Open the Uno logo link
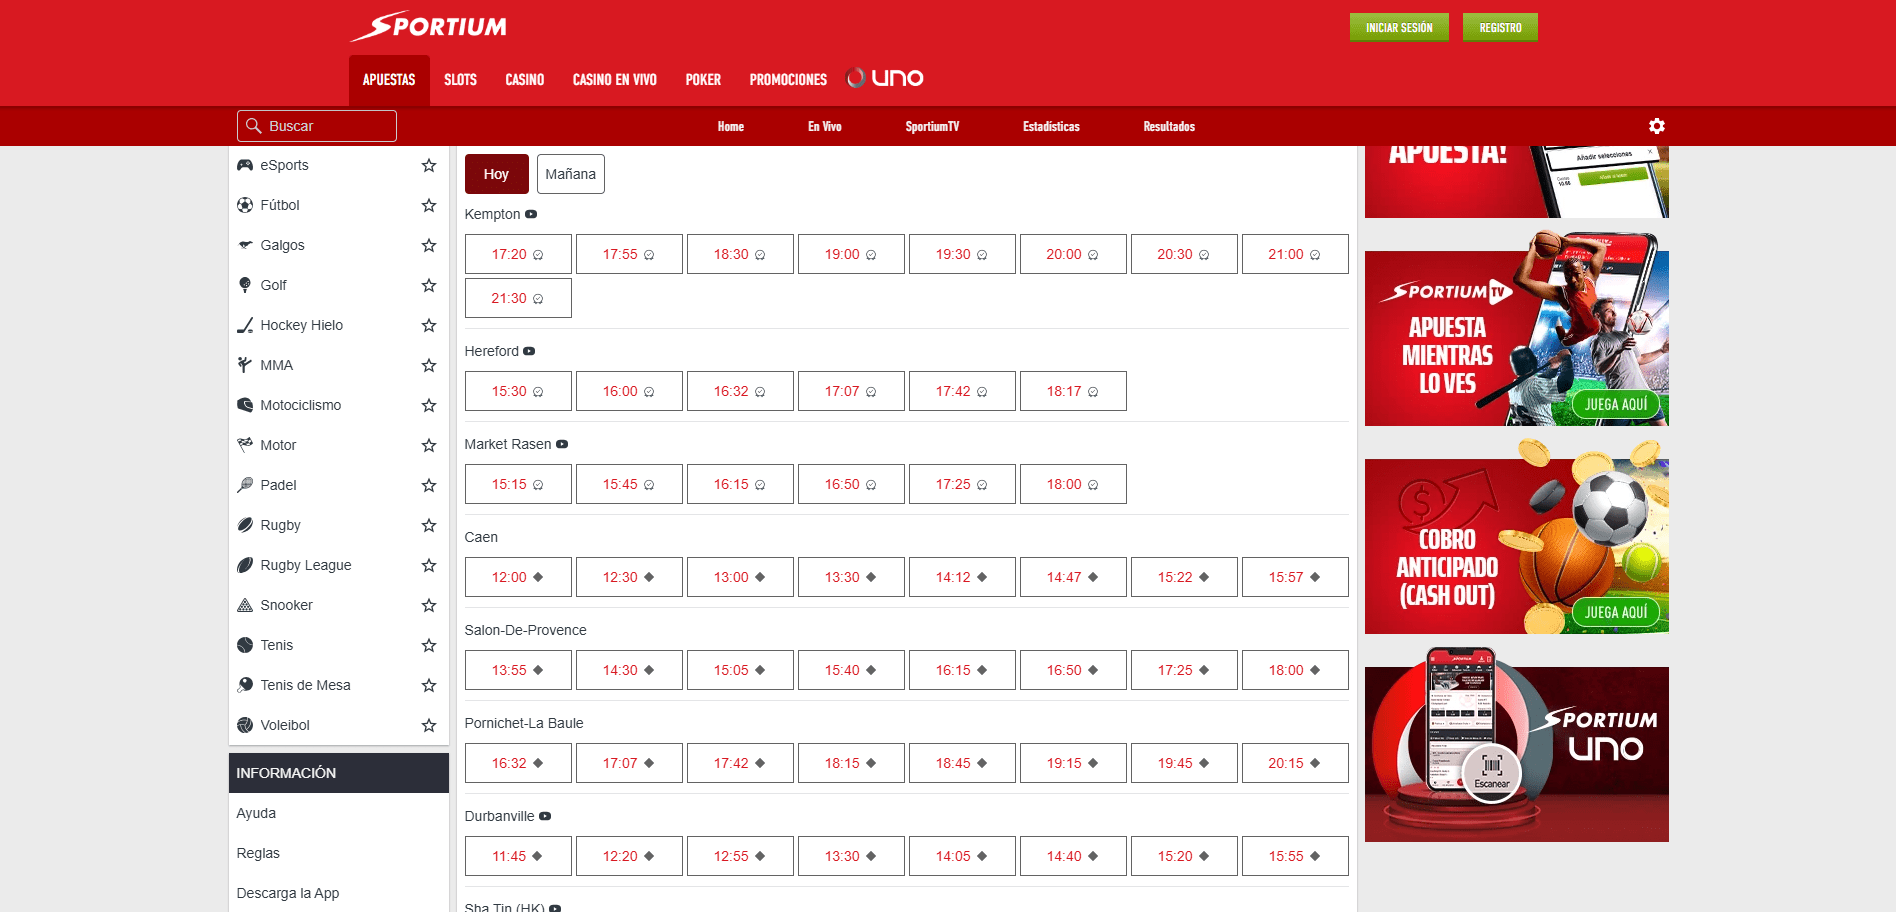The height and width of the screenshot is (912, 1896). click(x=885, y=78)
